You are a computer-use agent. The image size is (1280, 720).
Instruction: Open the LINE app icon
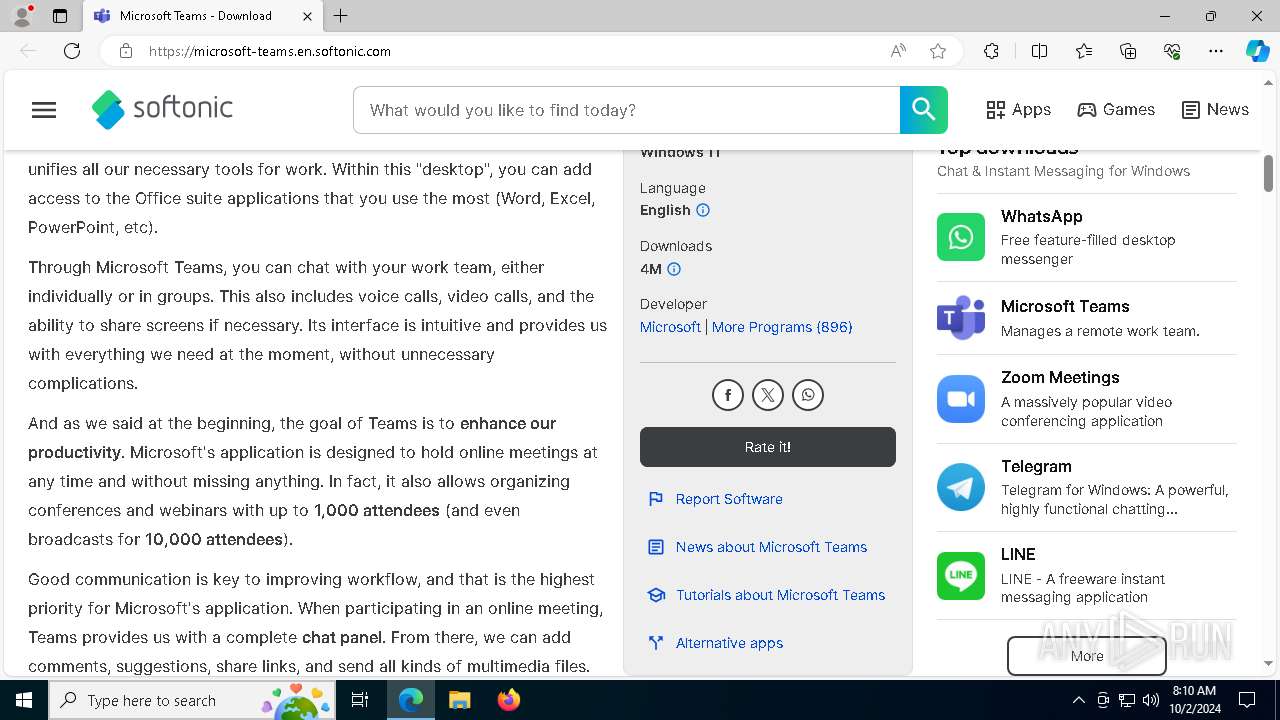[961, 575]
